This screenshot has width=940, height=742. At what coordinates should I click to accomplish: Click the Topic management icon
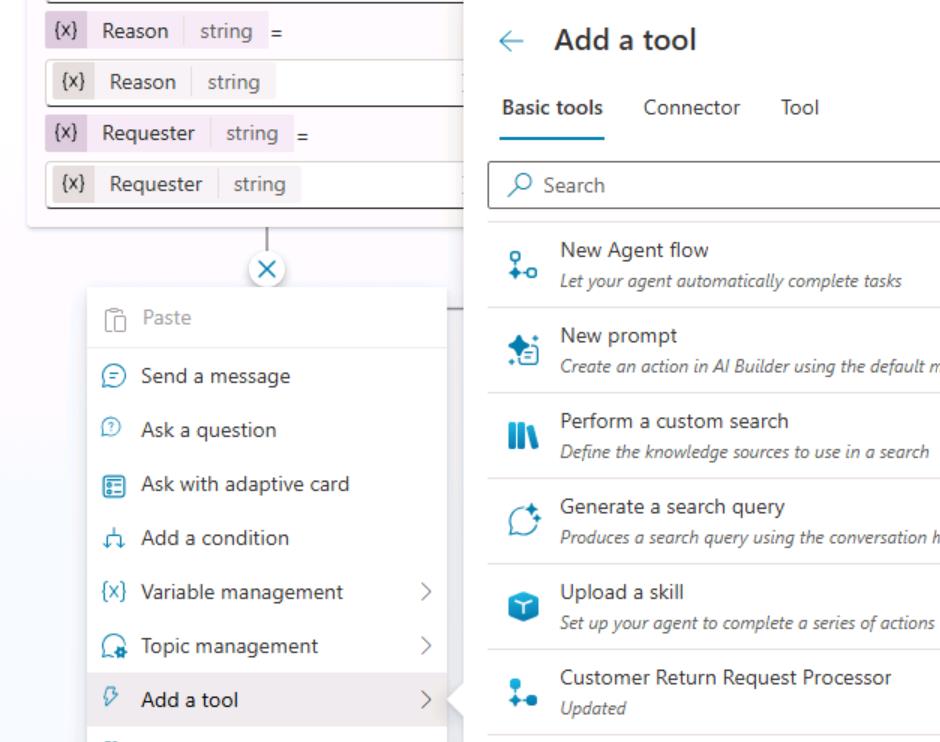114,646
